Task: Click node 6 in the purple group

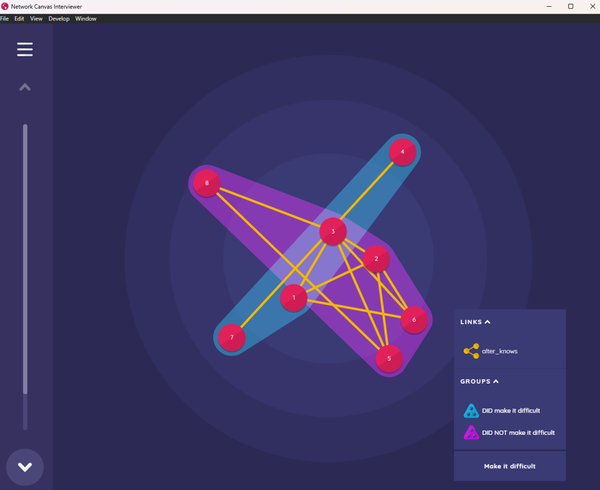Action: pos(414,320)
